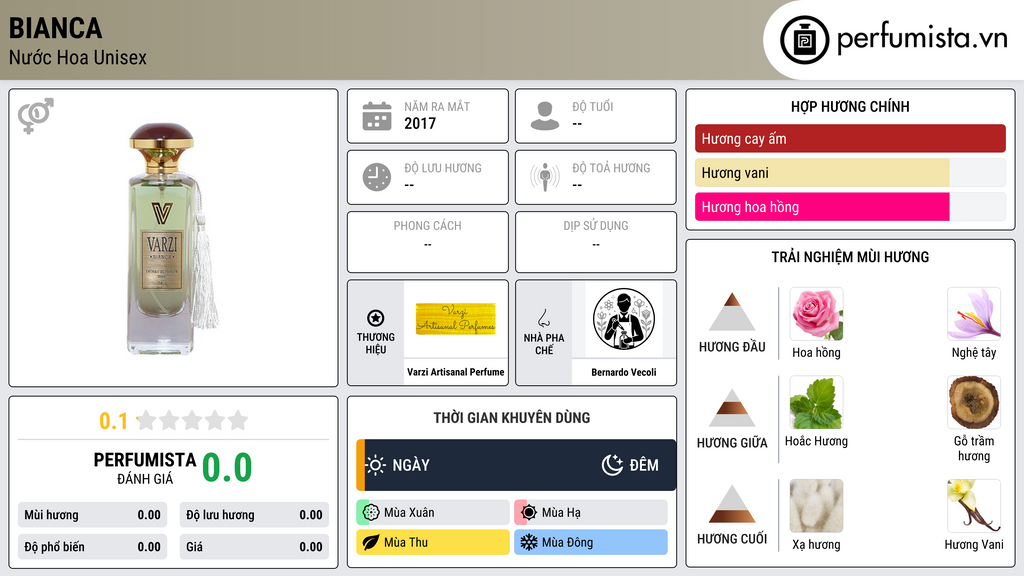Click the Bernardo Vecoli perfumer name

[x=624, y=372]
